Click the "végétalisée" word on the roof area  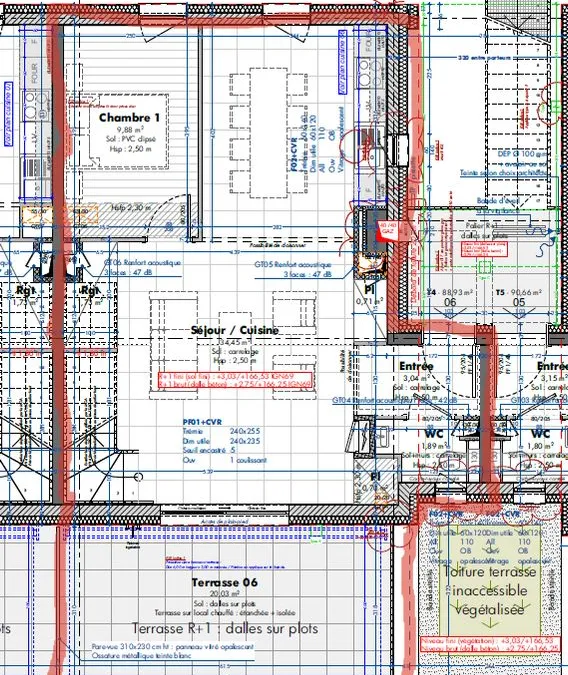(490, 610)
